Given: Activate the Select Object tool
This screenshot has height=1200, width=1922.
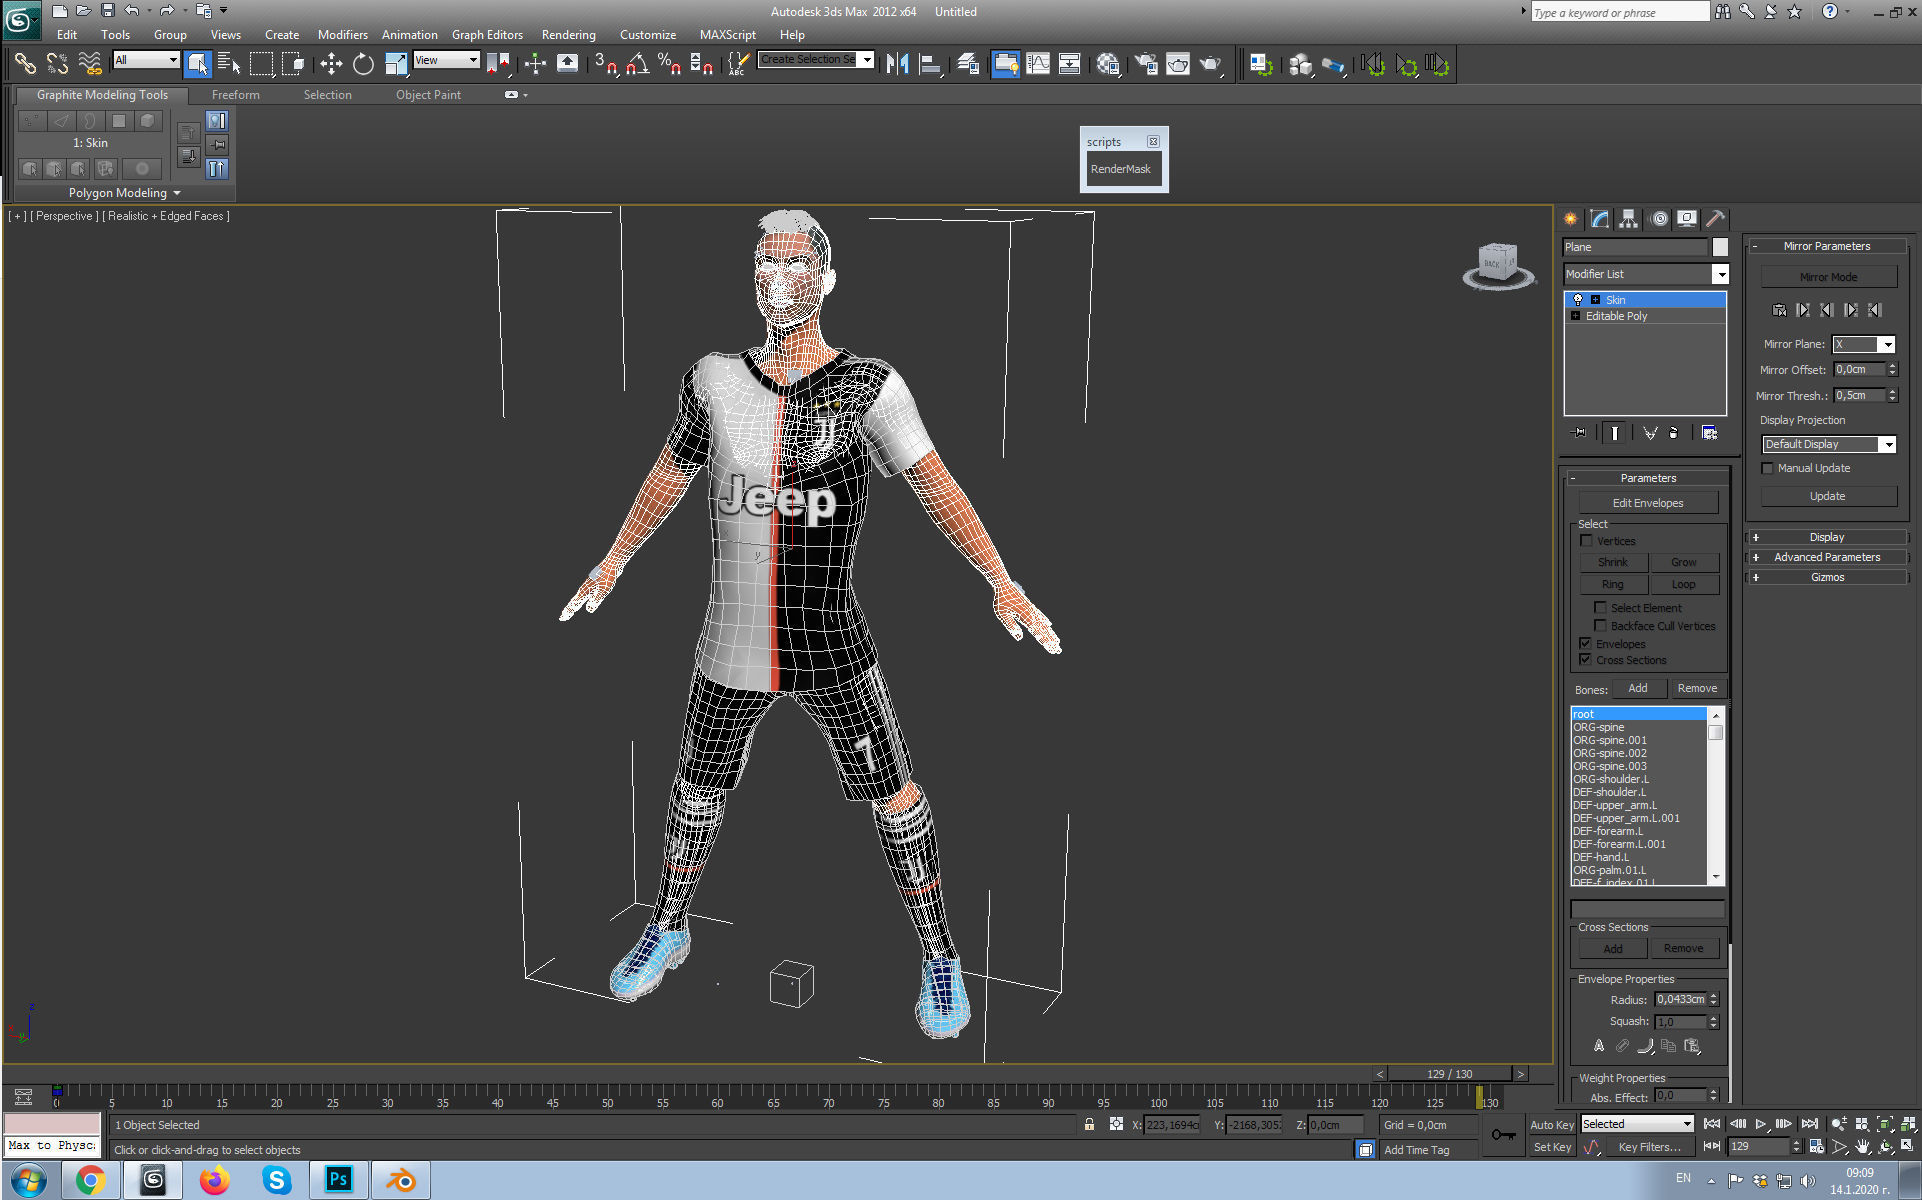Looking at the screenshot, I should point(198,64).
